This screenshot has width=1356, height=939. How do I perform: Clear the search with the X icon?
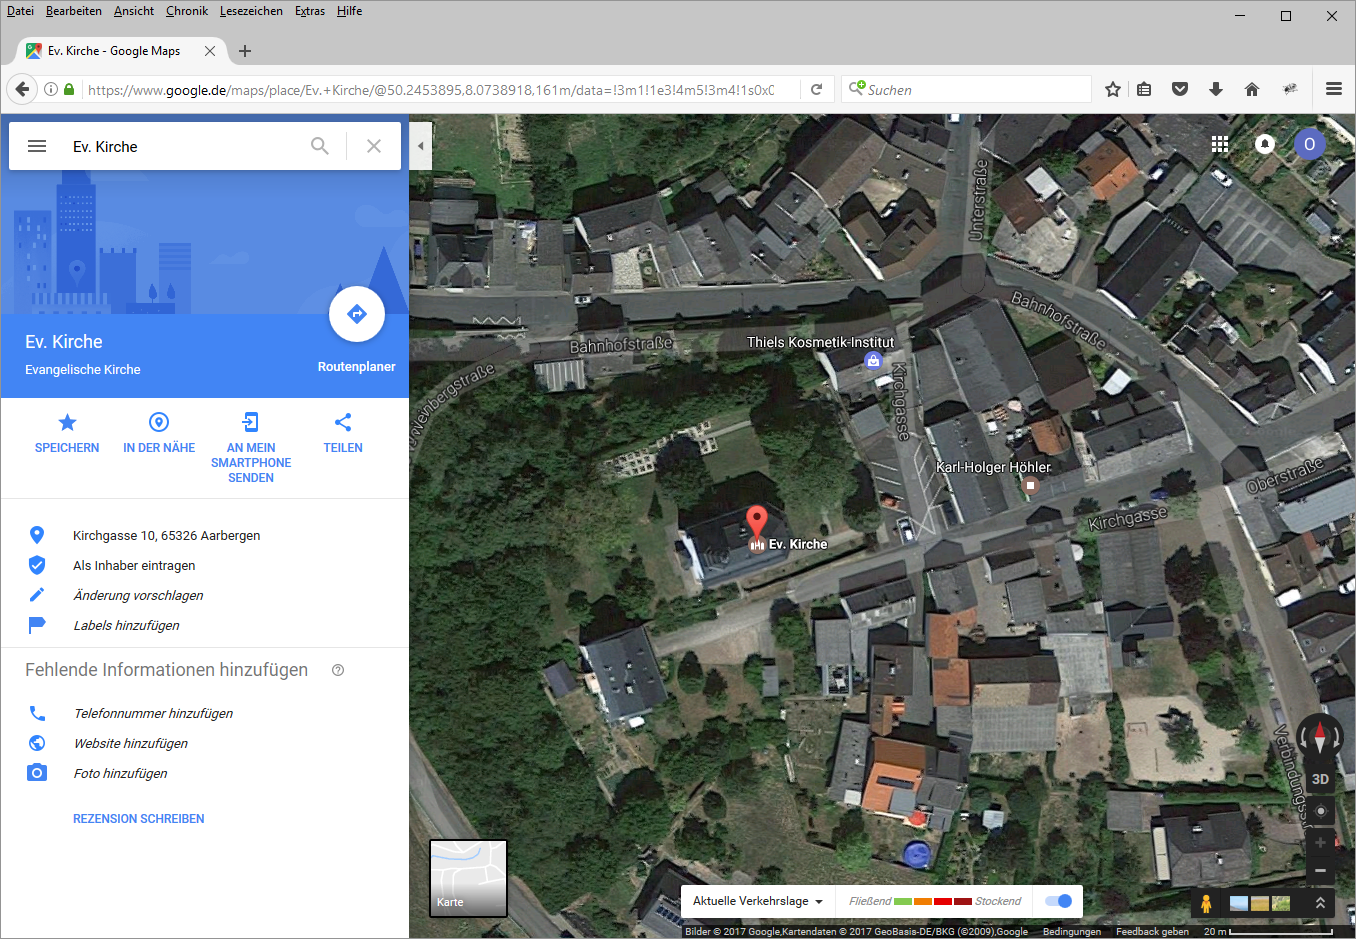click(x=374, y=146)
